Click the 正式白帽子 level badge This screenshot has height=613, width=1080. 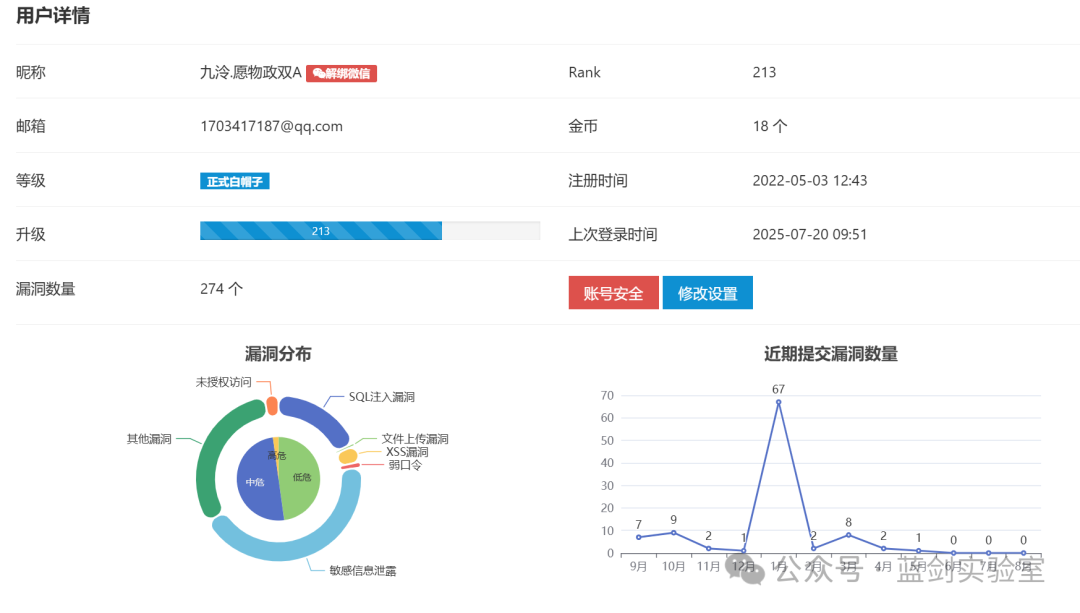pos(235,181)
